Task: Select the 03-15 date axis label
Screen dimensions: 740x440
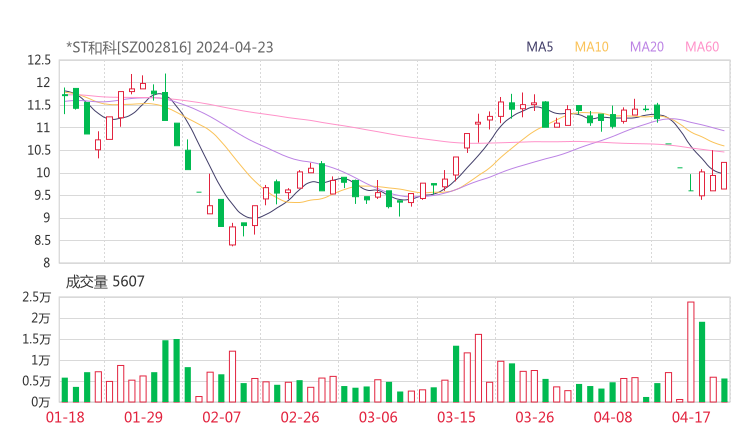Action: click(456, 417)
